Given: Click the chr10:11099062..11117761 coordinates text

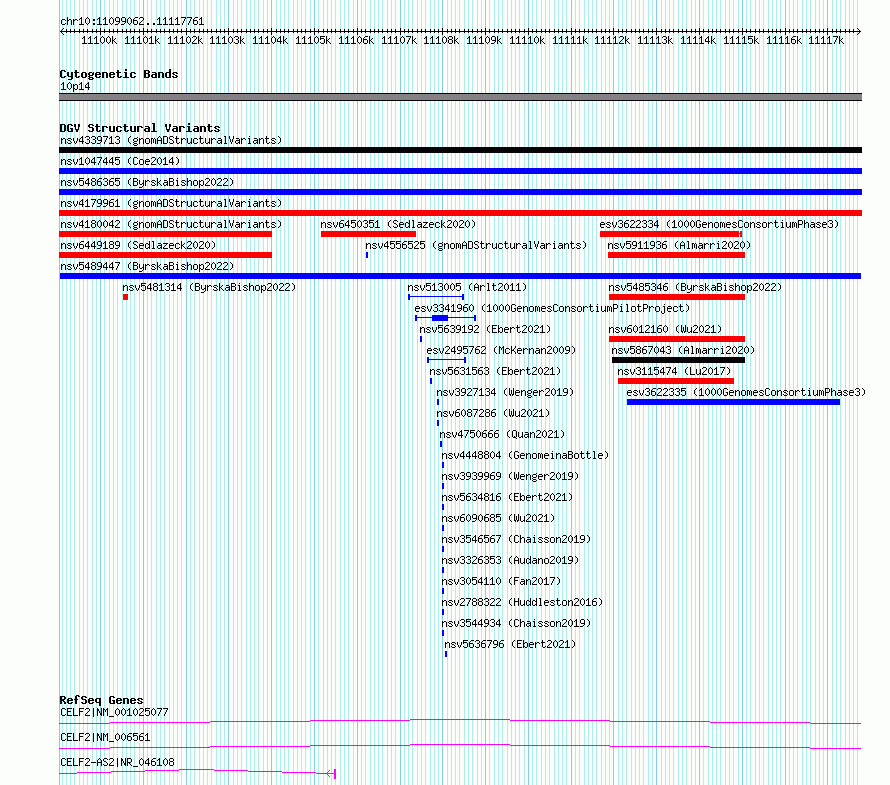Looking at the screenshot, I should pos(132,21).
